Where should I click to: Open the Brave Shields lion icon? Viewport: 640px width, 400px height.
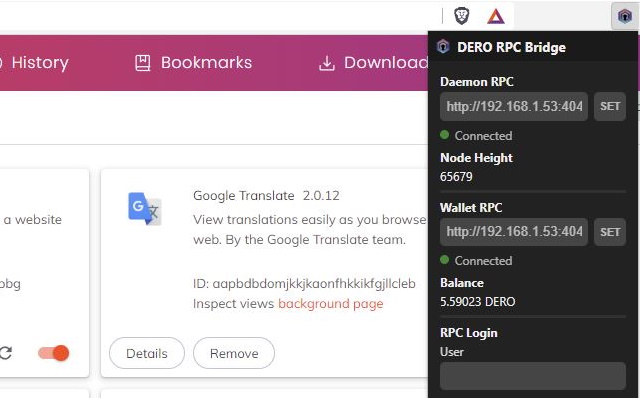461,16
